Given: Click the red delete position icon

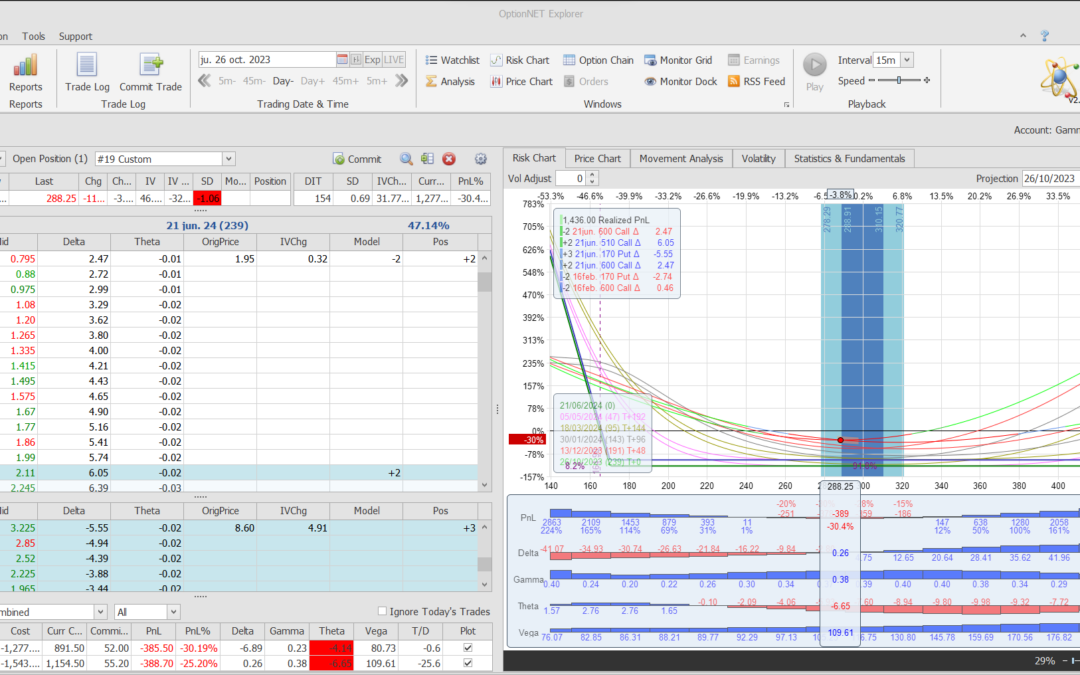Looking at the screenshot, I should point(449,159).
